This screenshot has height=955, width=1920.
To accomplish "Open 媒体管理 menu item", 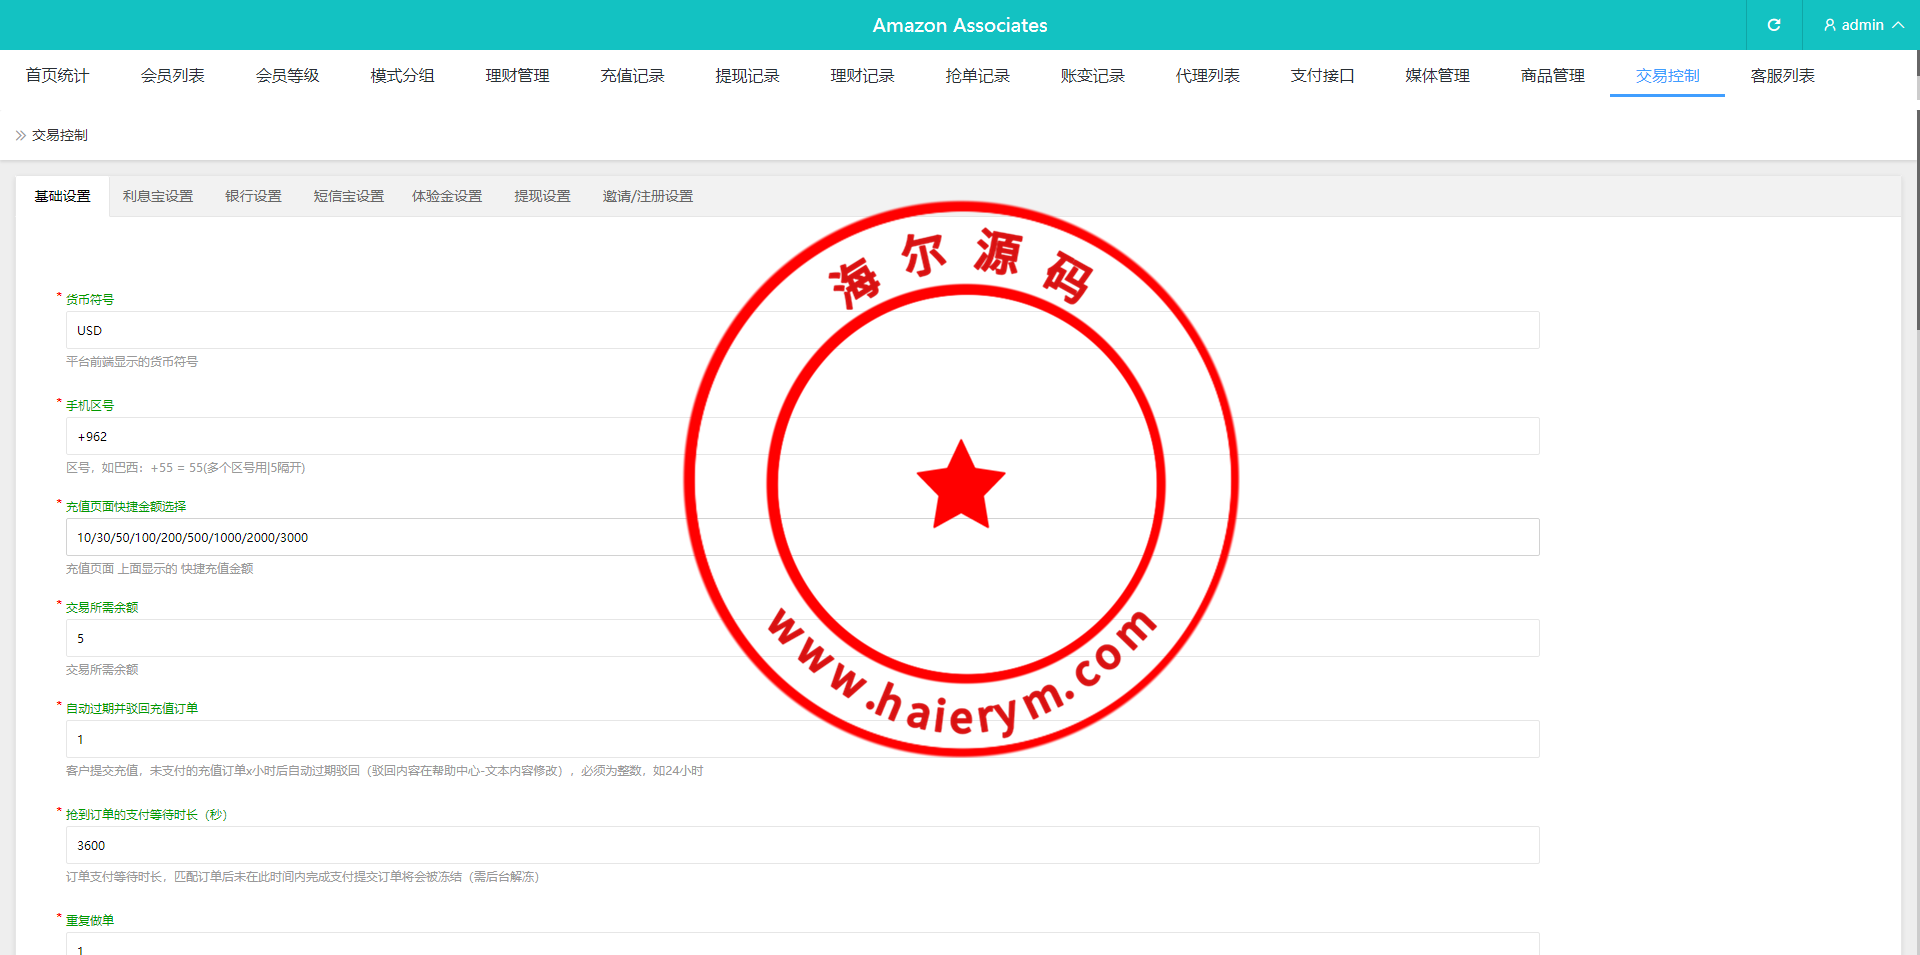I will tap(1437, 76).
